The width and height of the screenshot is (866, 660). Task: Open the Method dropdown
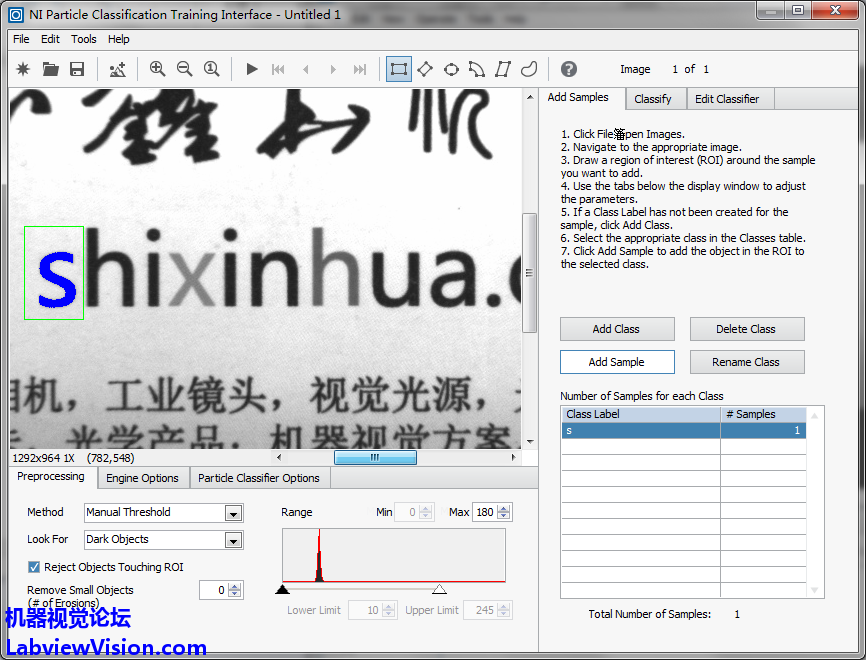click(233, 513)
